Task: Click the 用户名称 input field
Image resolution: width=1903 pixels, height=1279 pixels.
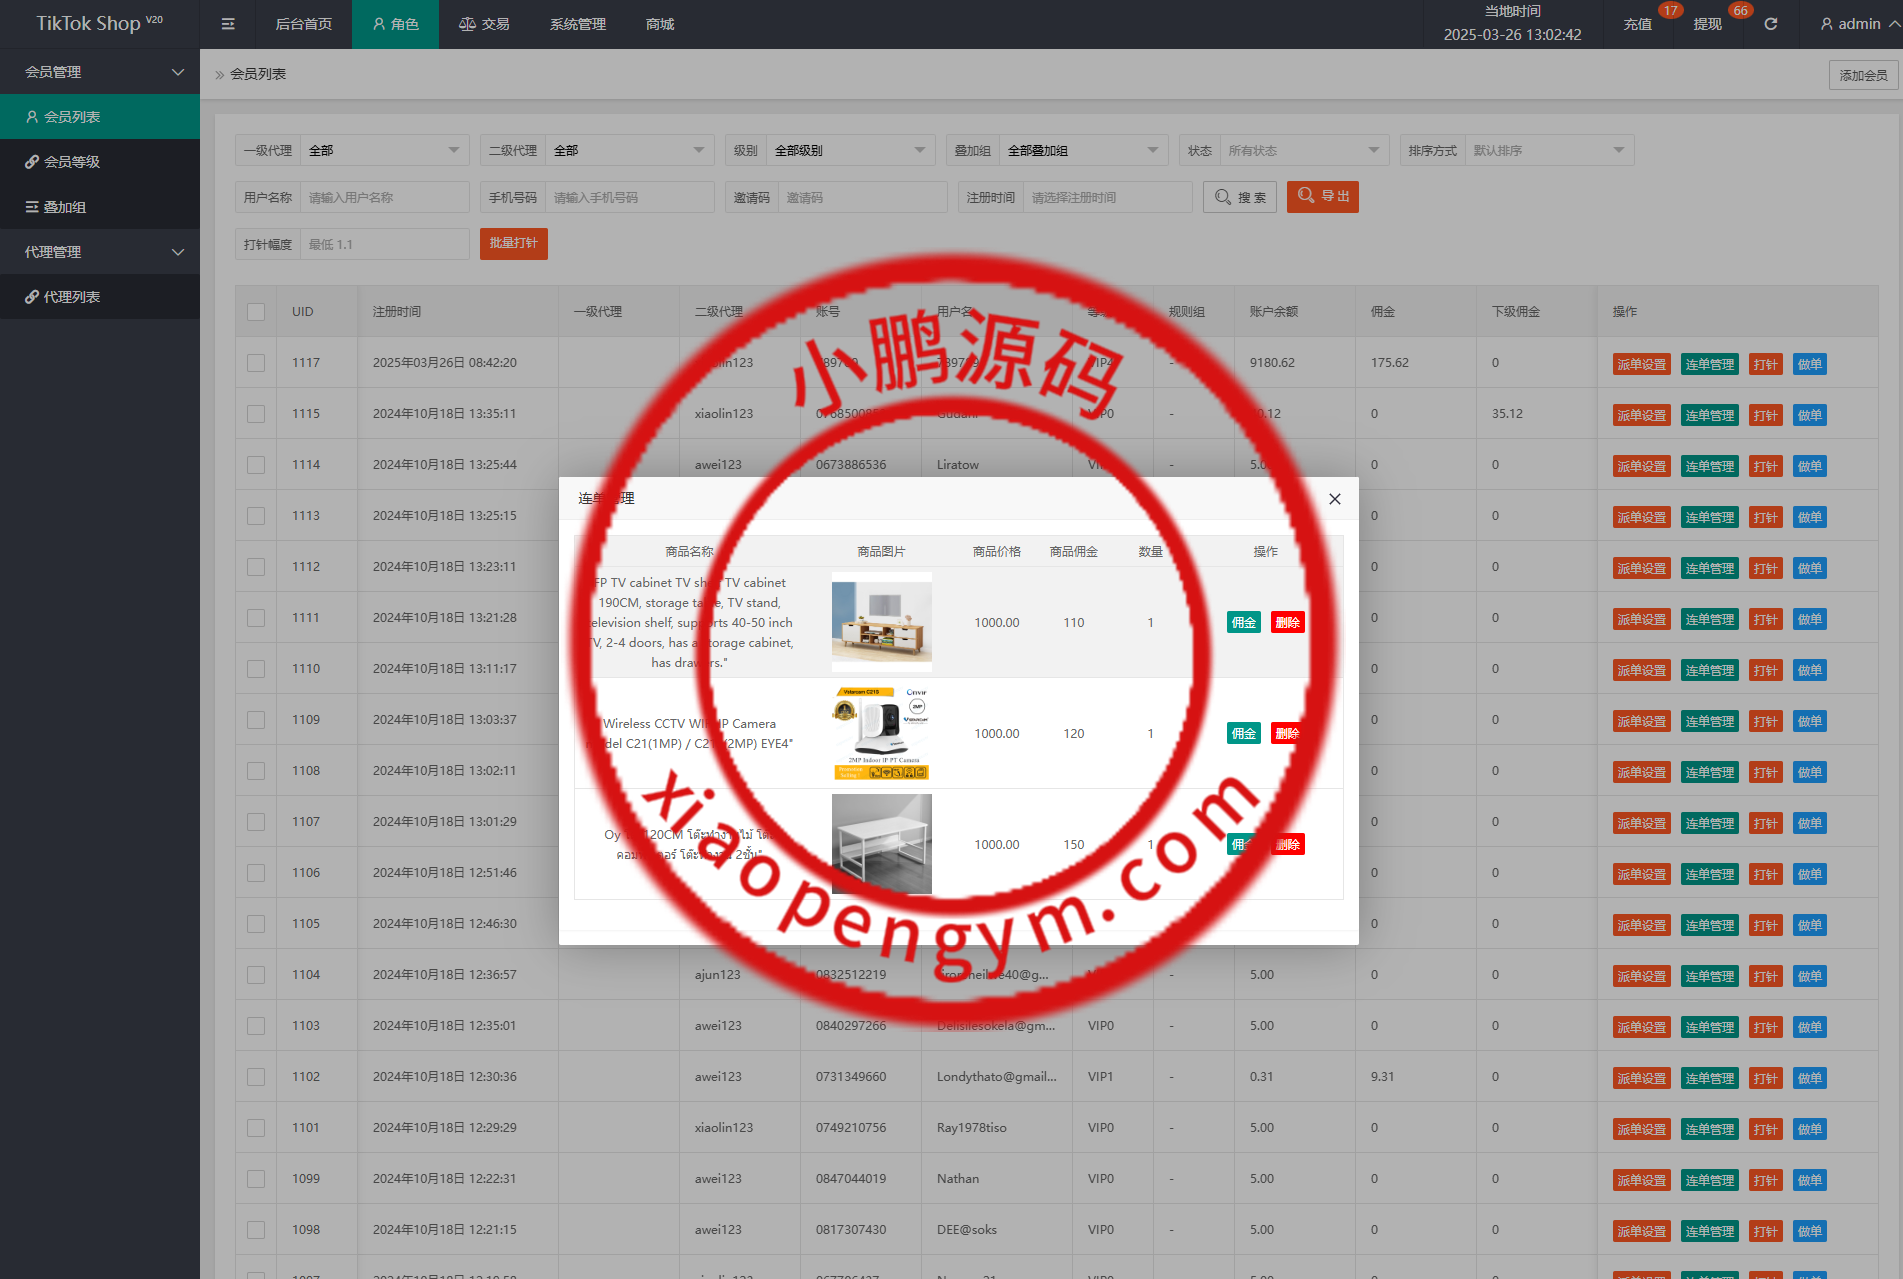Action: [x=384, y=198]
